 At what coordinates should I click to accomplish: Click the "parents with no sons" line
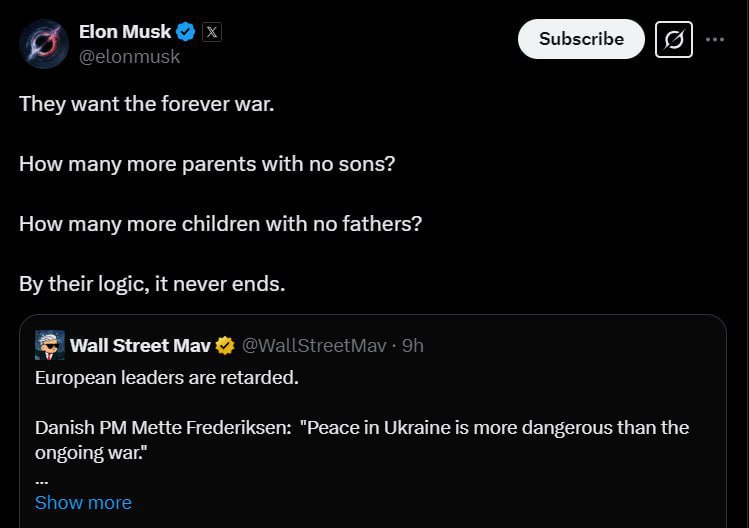[207, 163]
